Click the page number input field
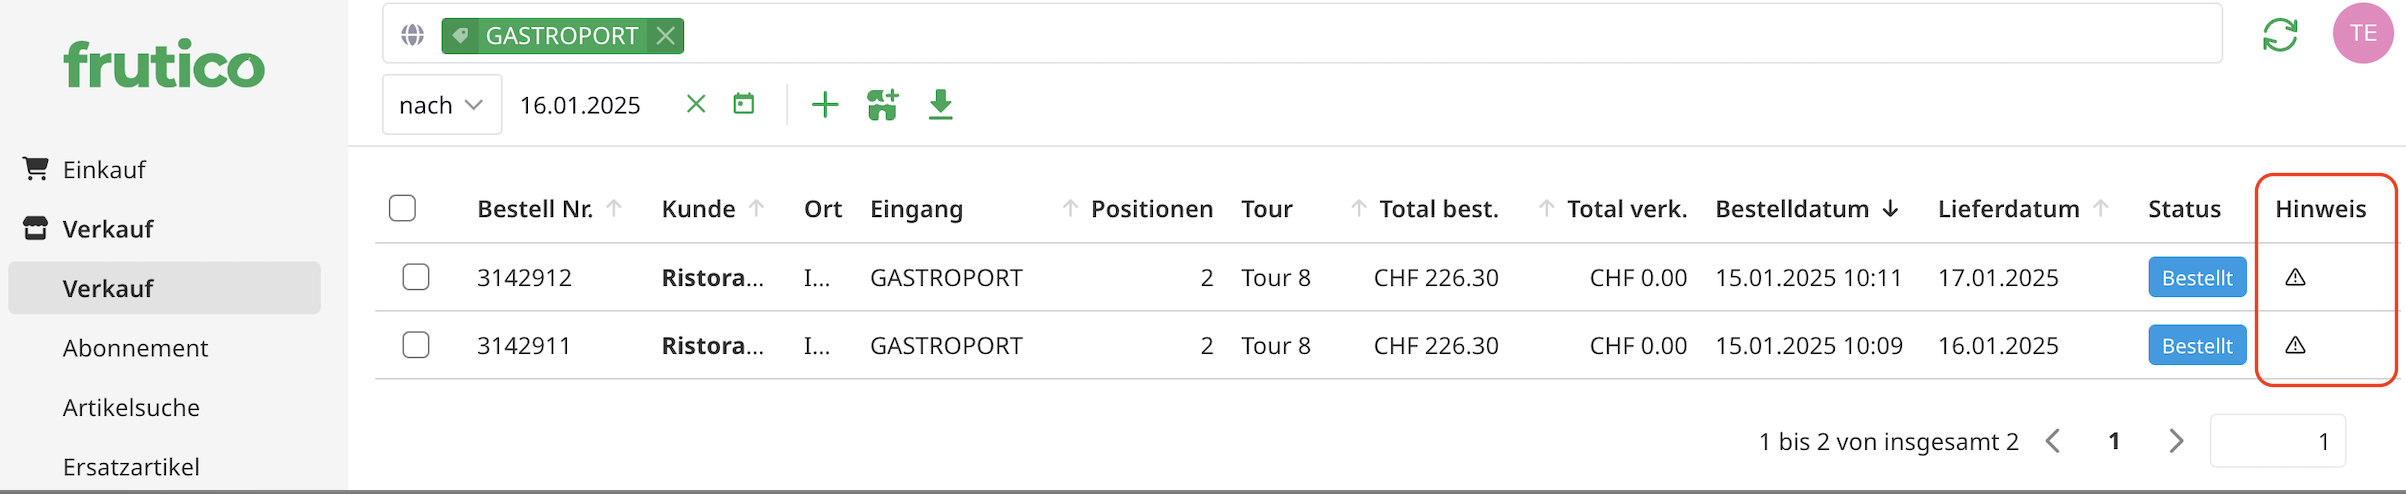 tap(2276, 441)
